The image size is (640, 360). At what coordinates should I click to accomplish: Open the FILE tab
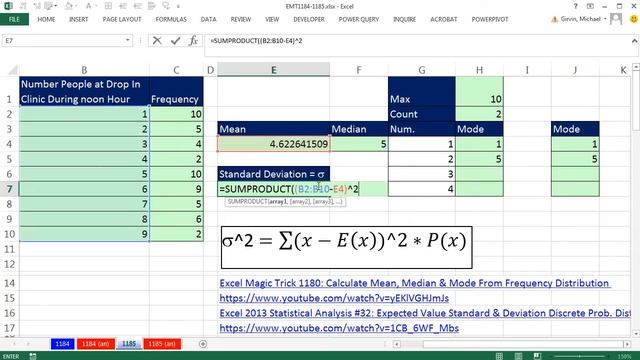coord(14,19)
